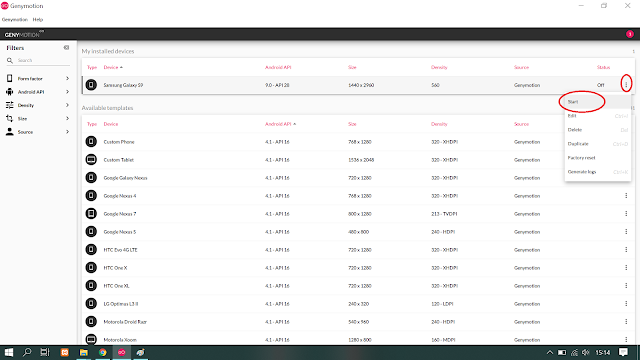Open Task View on the taskbar
Viewport: 640px width, 360px height.
pos(45,352)
